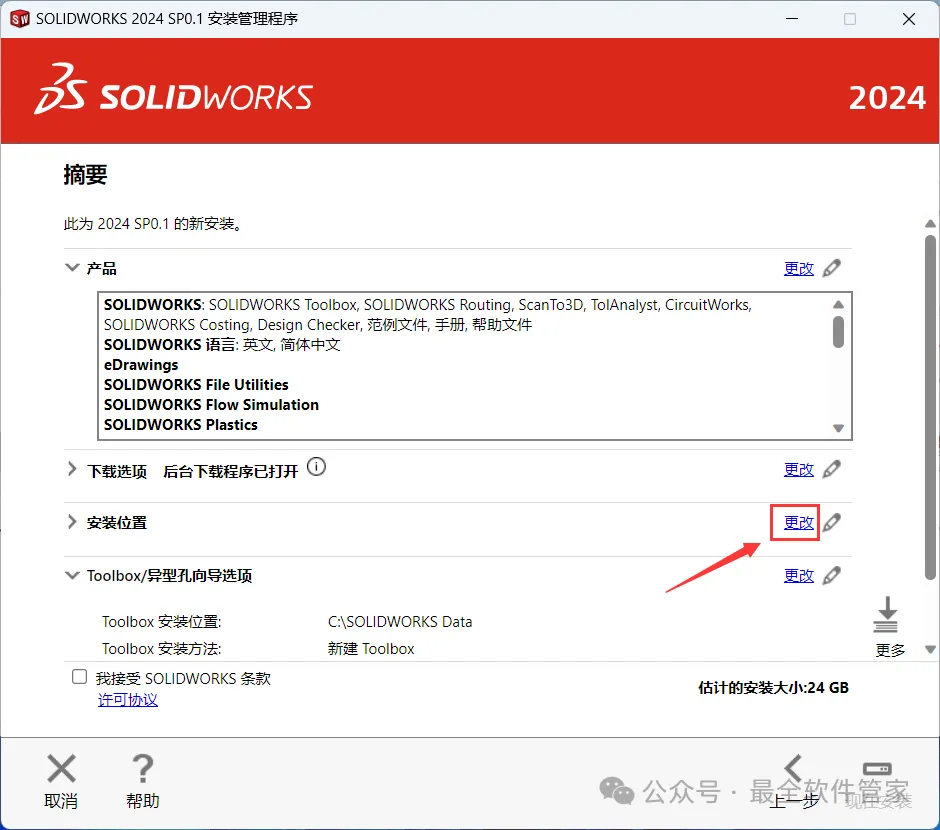Select SOLIDWORKS Flow Simulation entry
940x830 pixels.
[x=211, y=405]
